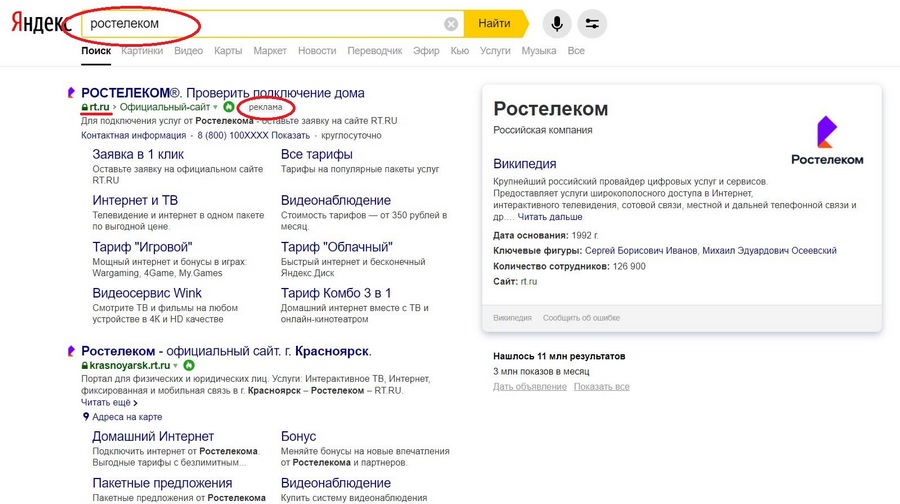Open Ростелеком официальный сайт Красноярск result
This screenshot has height=504, width=900.
tap(226, 351)
